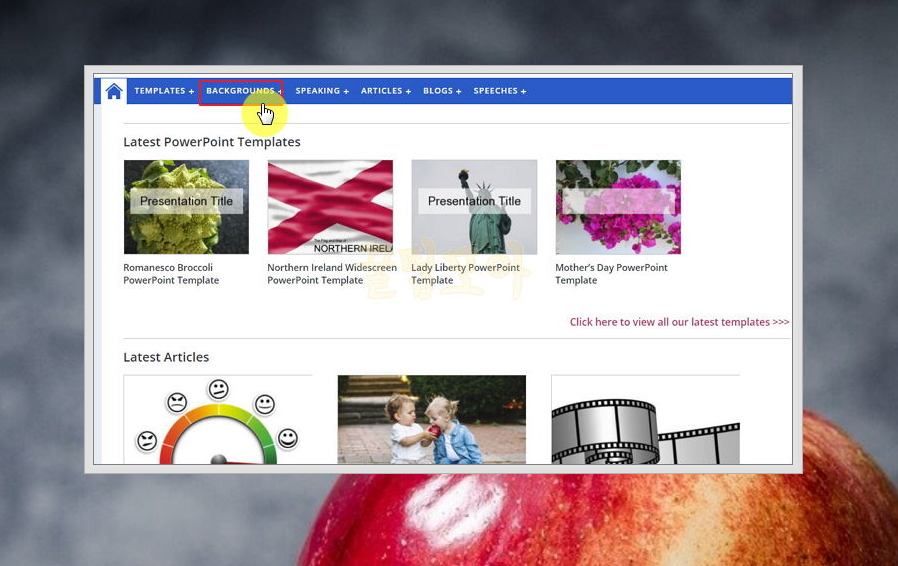This screenshot has width=898, height=566.
Task: Open the Blogs menu
Action: (x=442, y=91)
